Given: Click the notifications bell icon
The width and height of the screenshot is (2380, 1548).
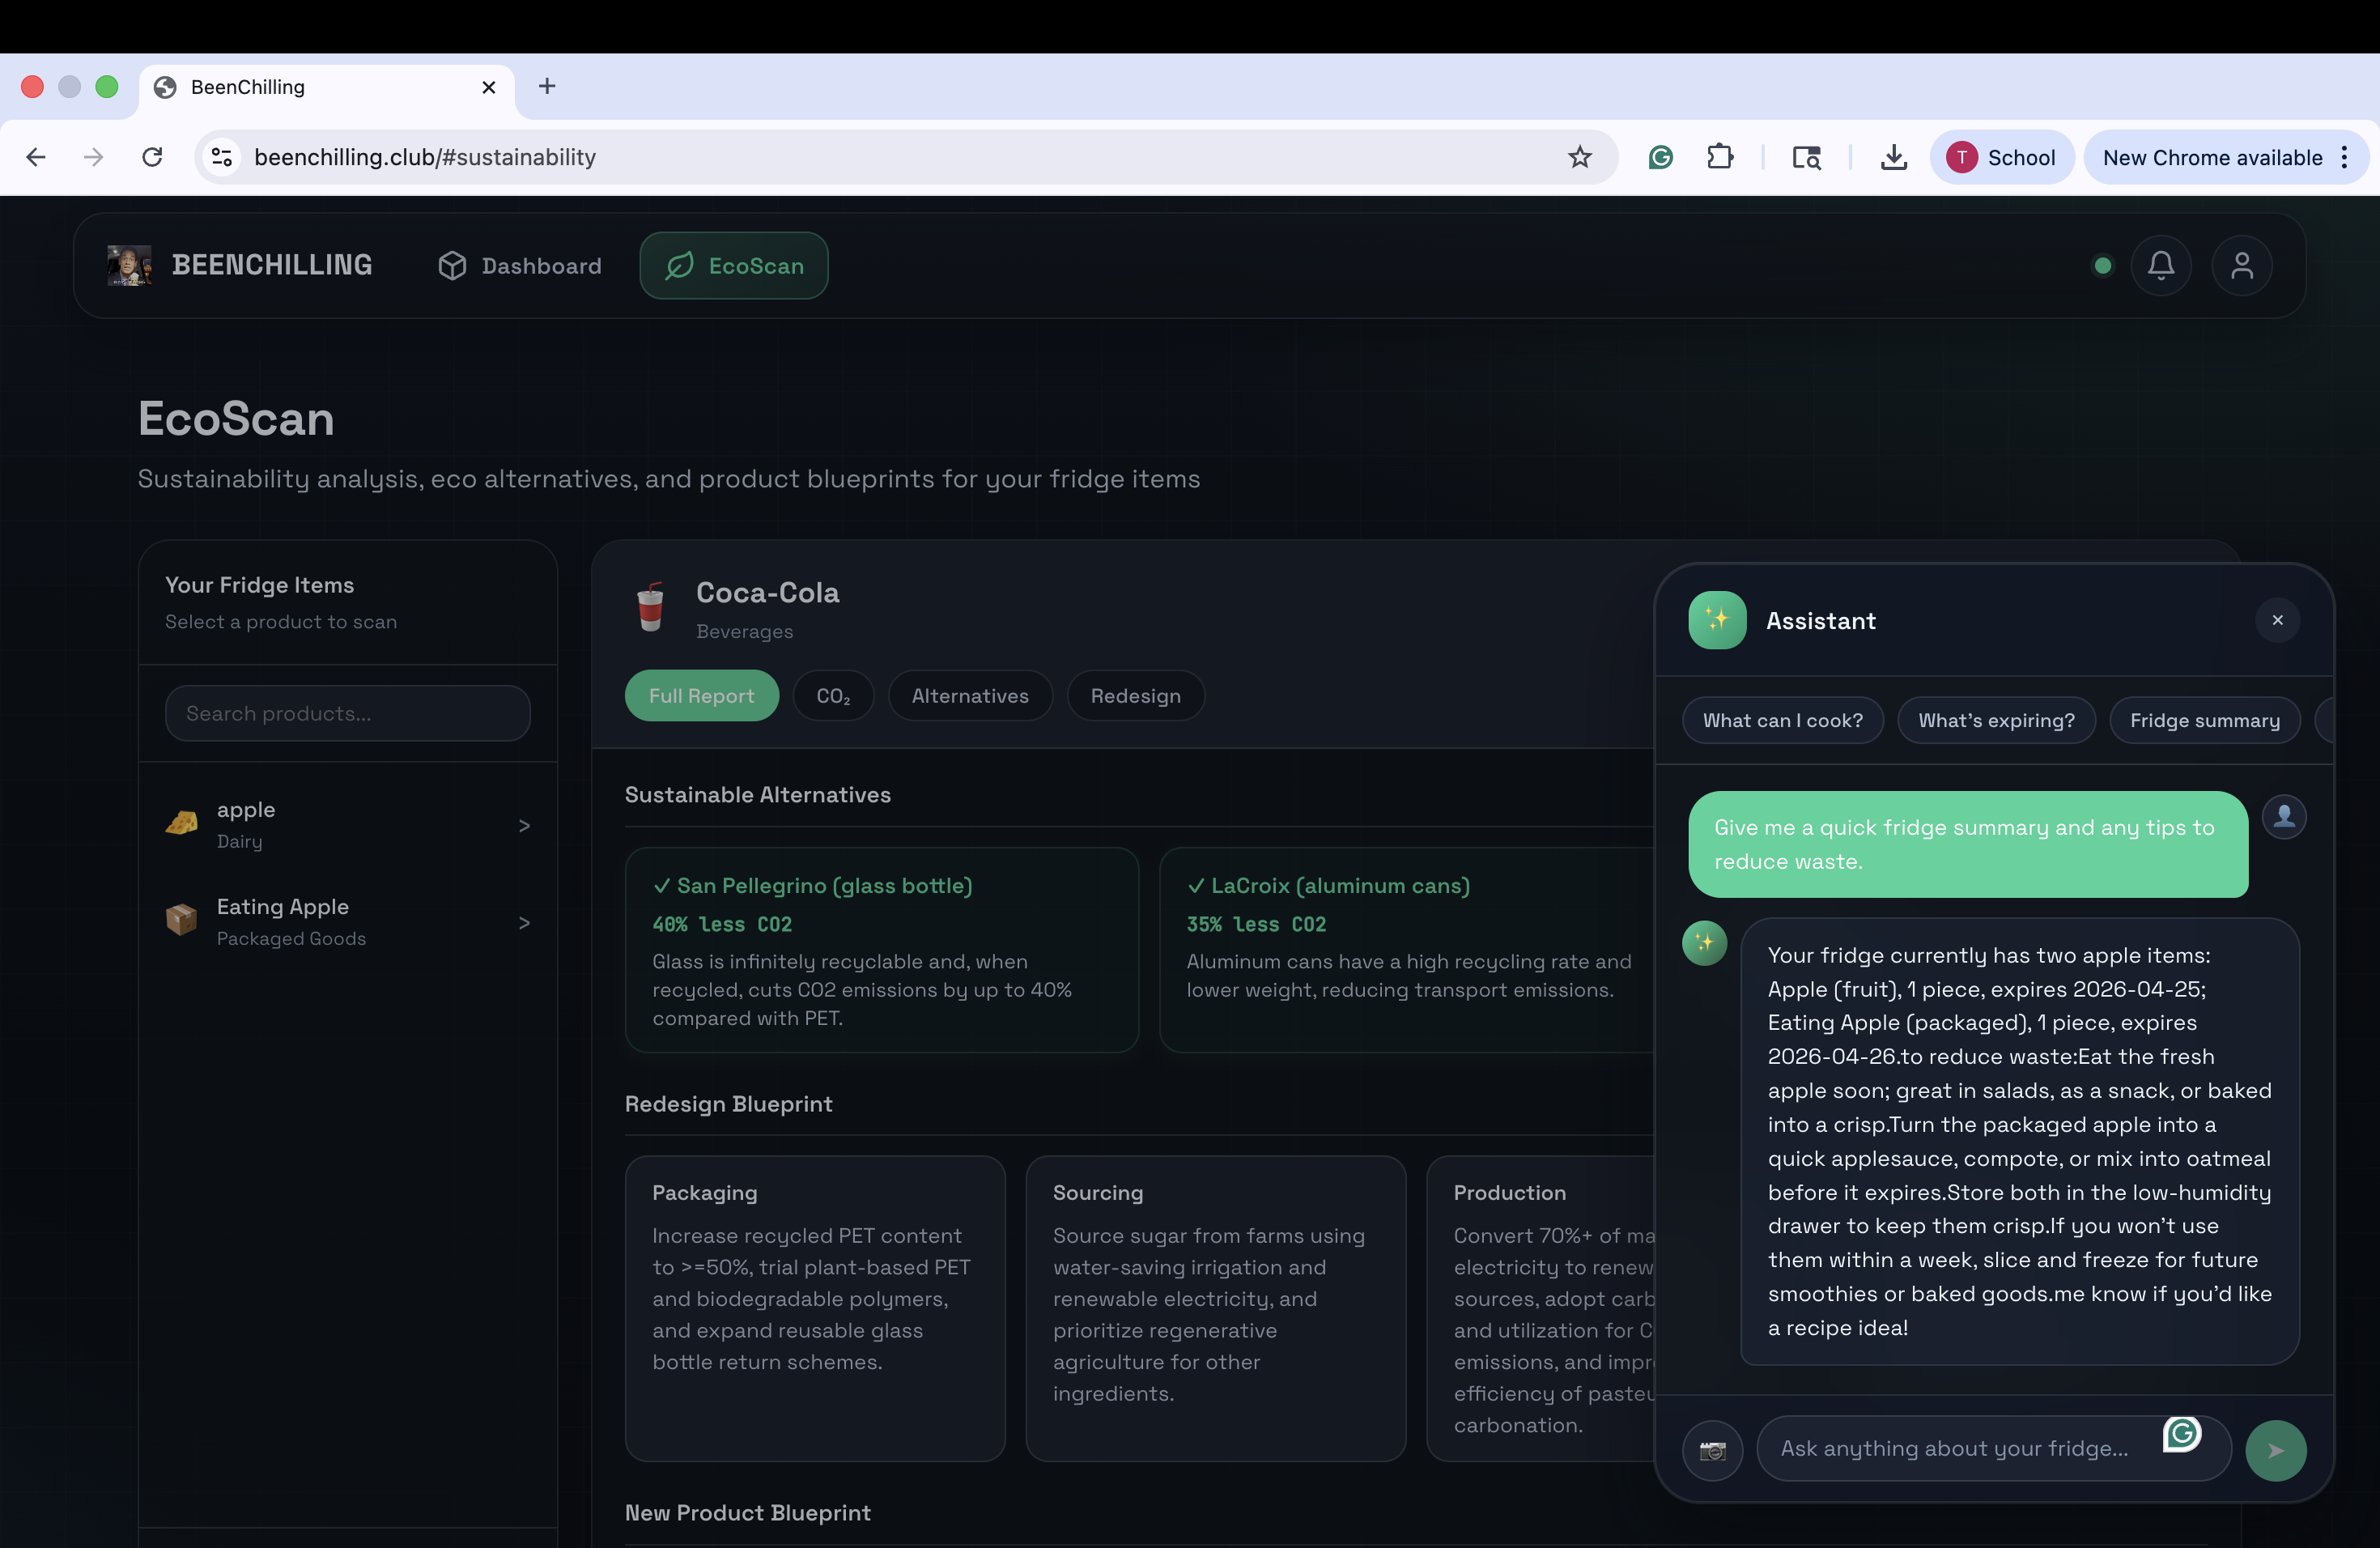Looking at the screenshot, I should pyautogui.click(x=2160, y=266).
